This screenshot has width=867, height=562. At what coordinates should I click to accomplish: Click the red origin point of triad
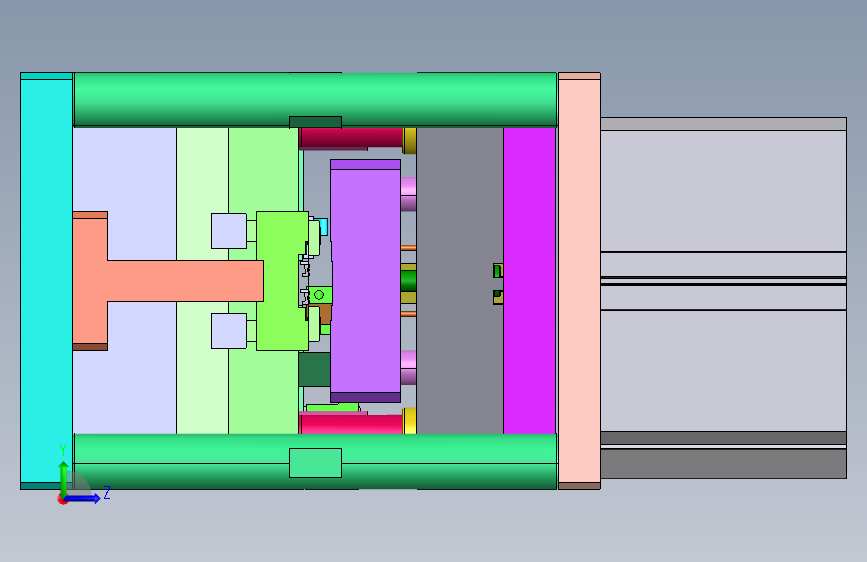click(x=62, y=500)
